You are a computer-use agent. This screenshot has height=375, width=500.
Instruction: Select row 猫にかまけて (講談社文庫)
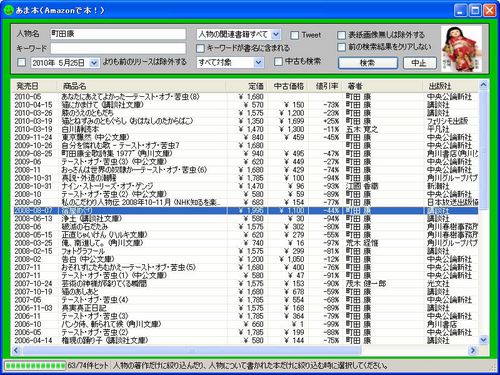click(246, 105)
